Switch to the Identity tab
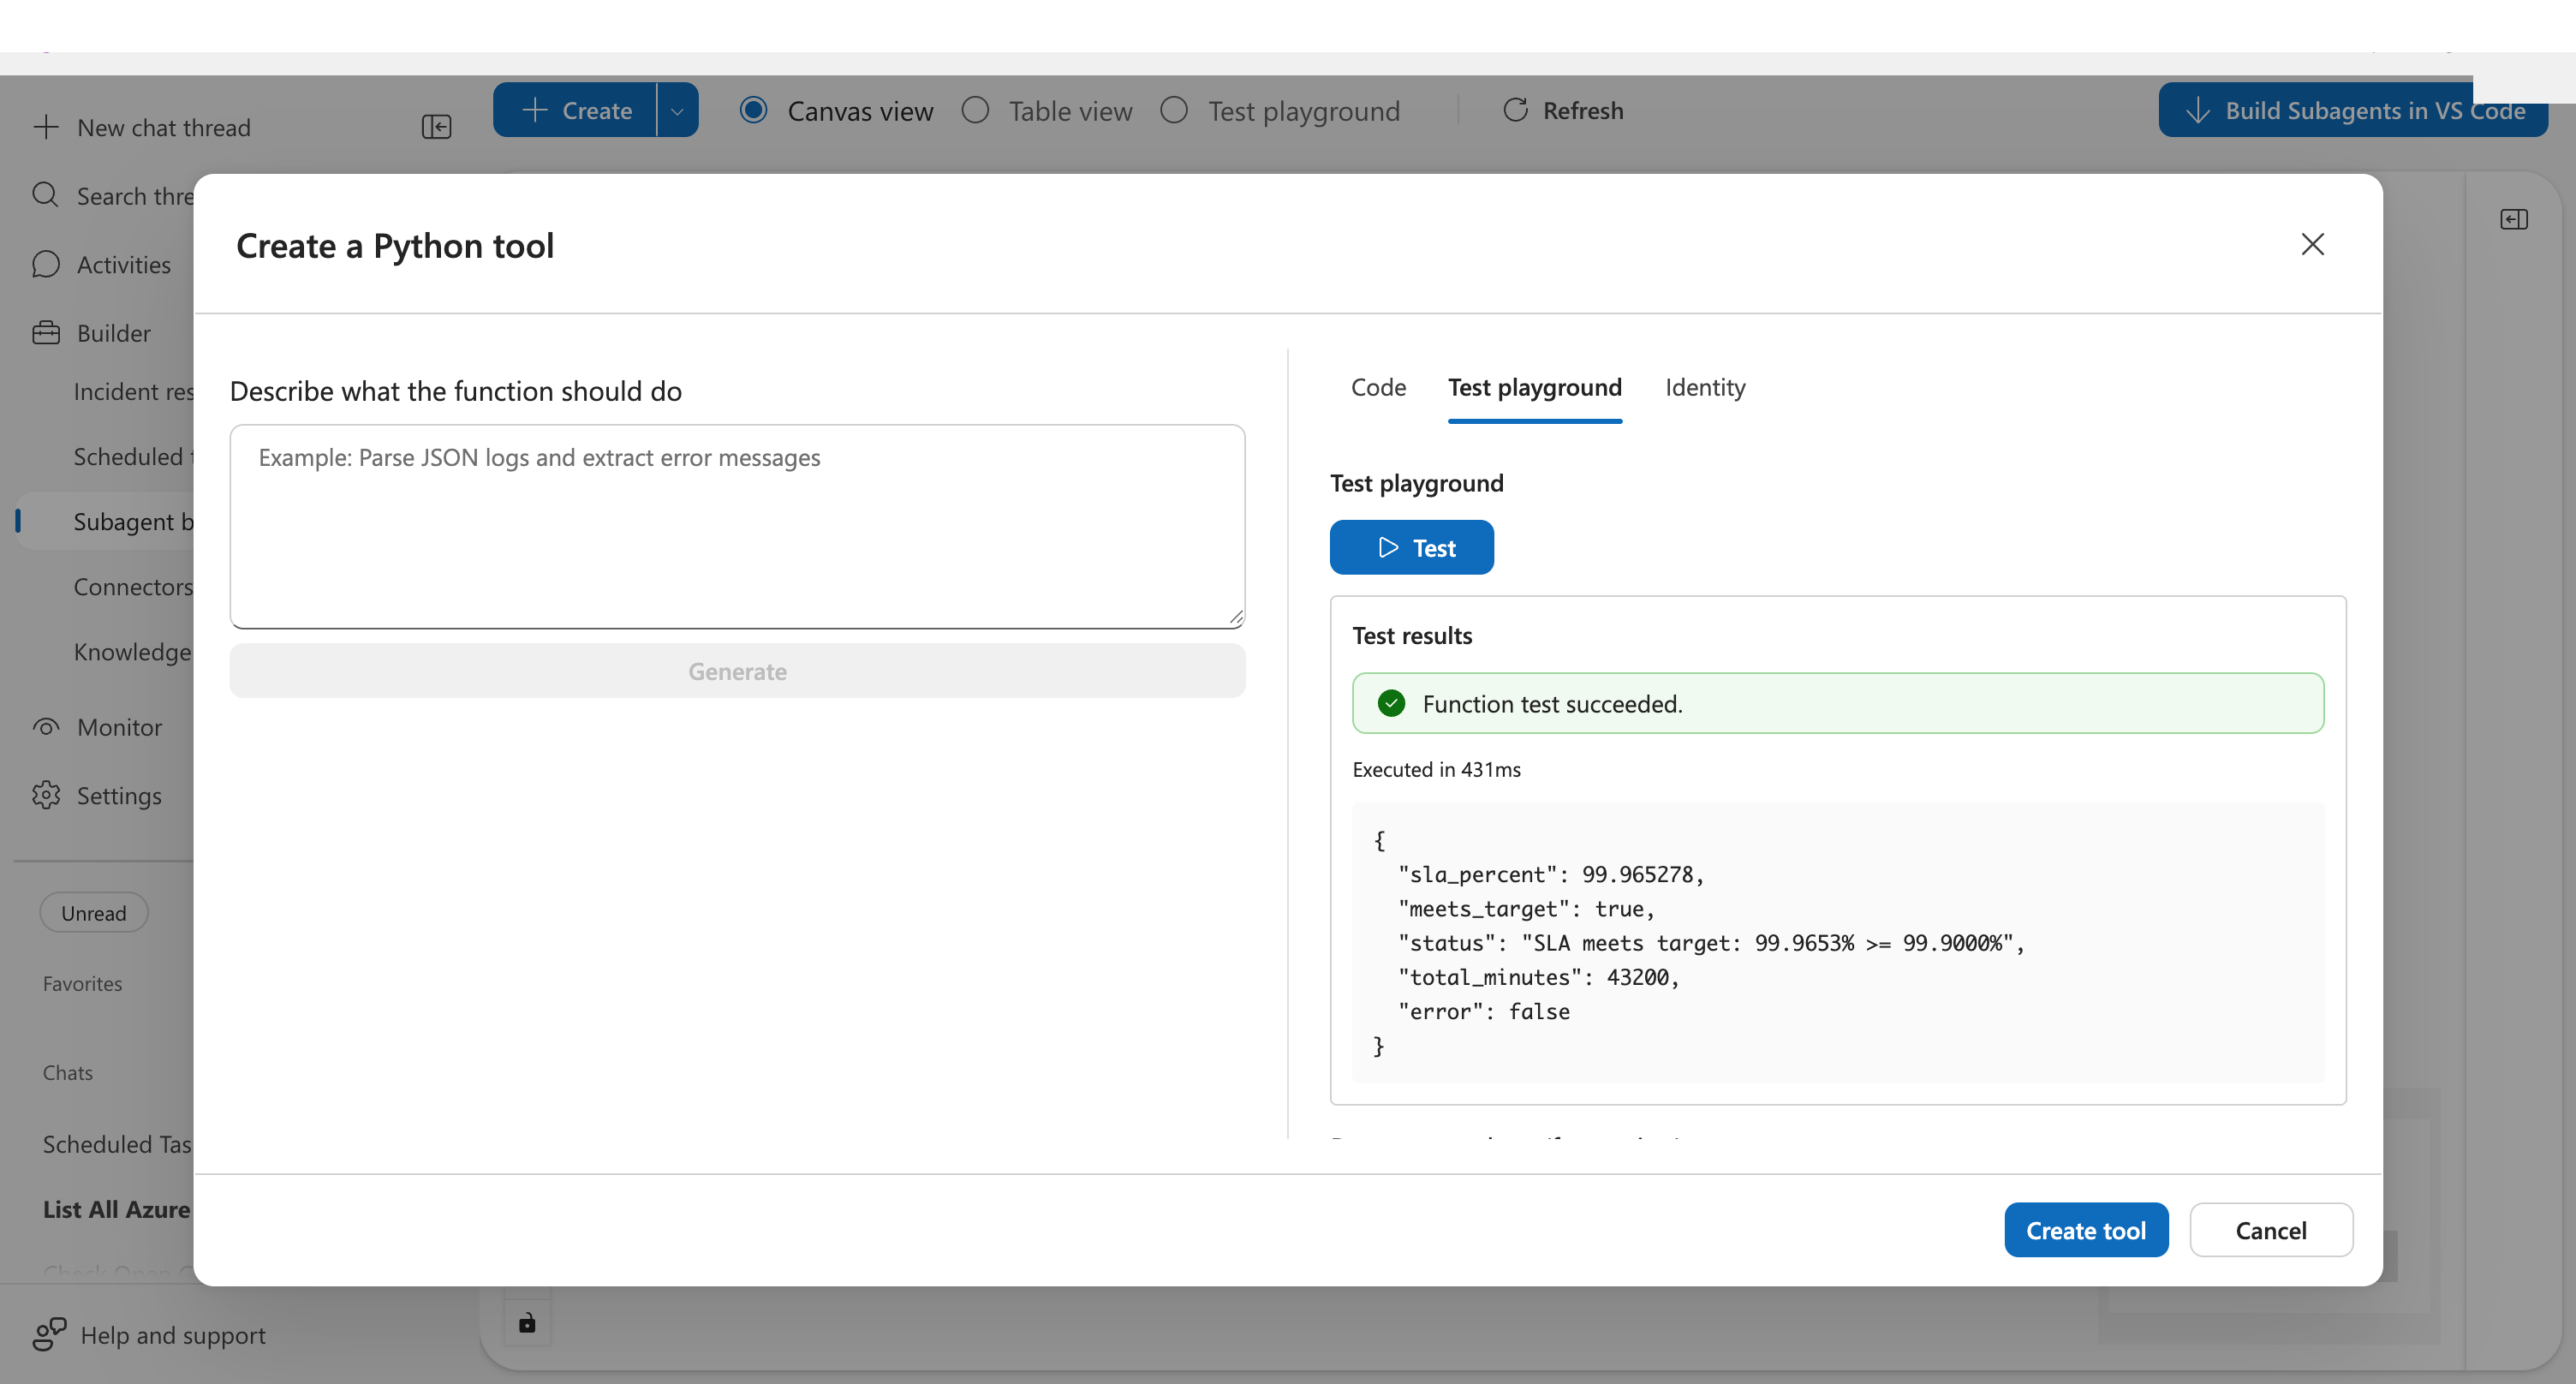The width and height of the screenshot is (2576, 1384). (1705, 388)
